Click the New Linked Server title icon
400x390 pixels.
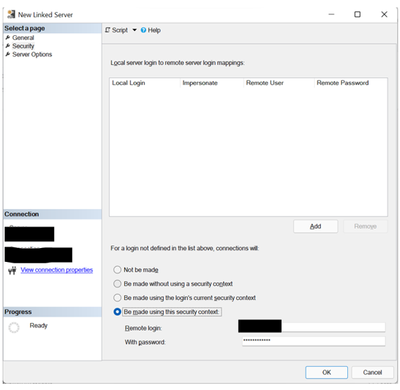11,14
